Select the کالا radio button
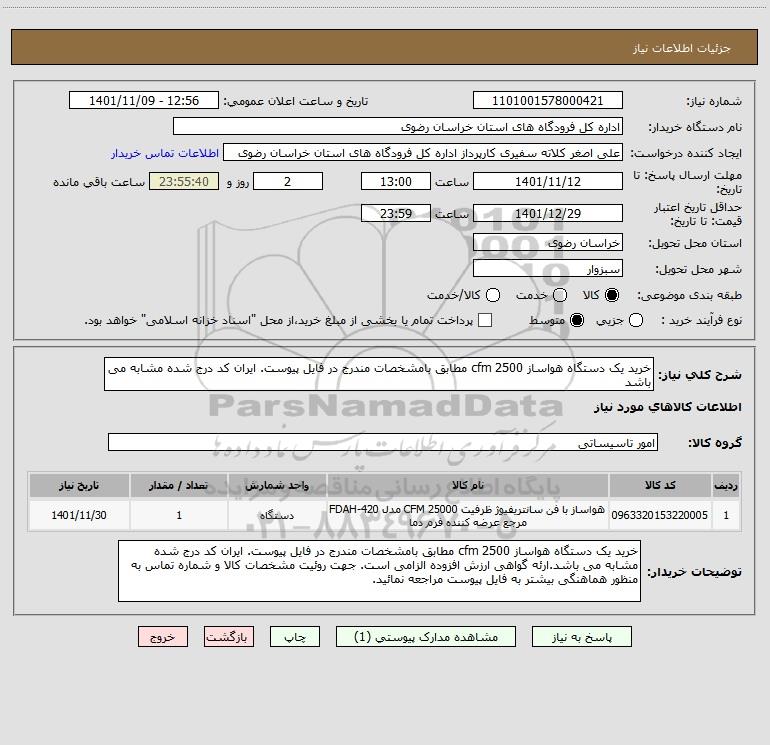This screenshot has height=745, width=770. click(611, 295)
